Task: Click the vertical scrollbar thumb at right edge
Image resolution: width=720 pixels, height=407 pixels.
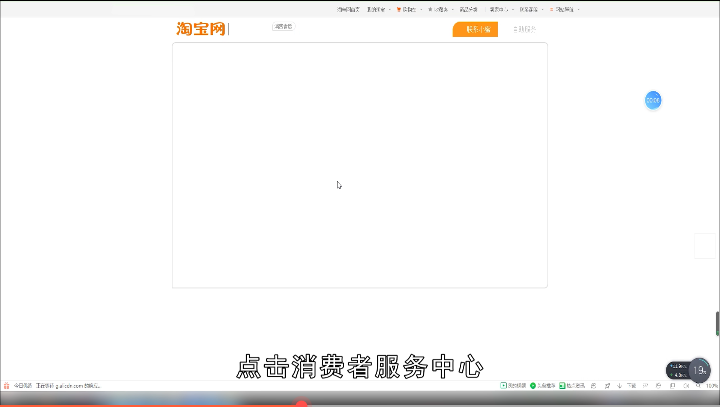Action: tap(717, 324)
